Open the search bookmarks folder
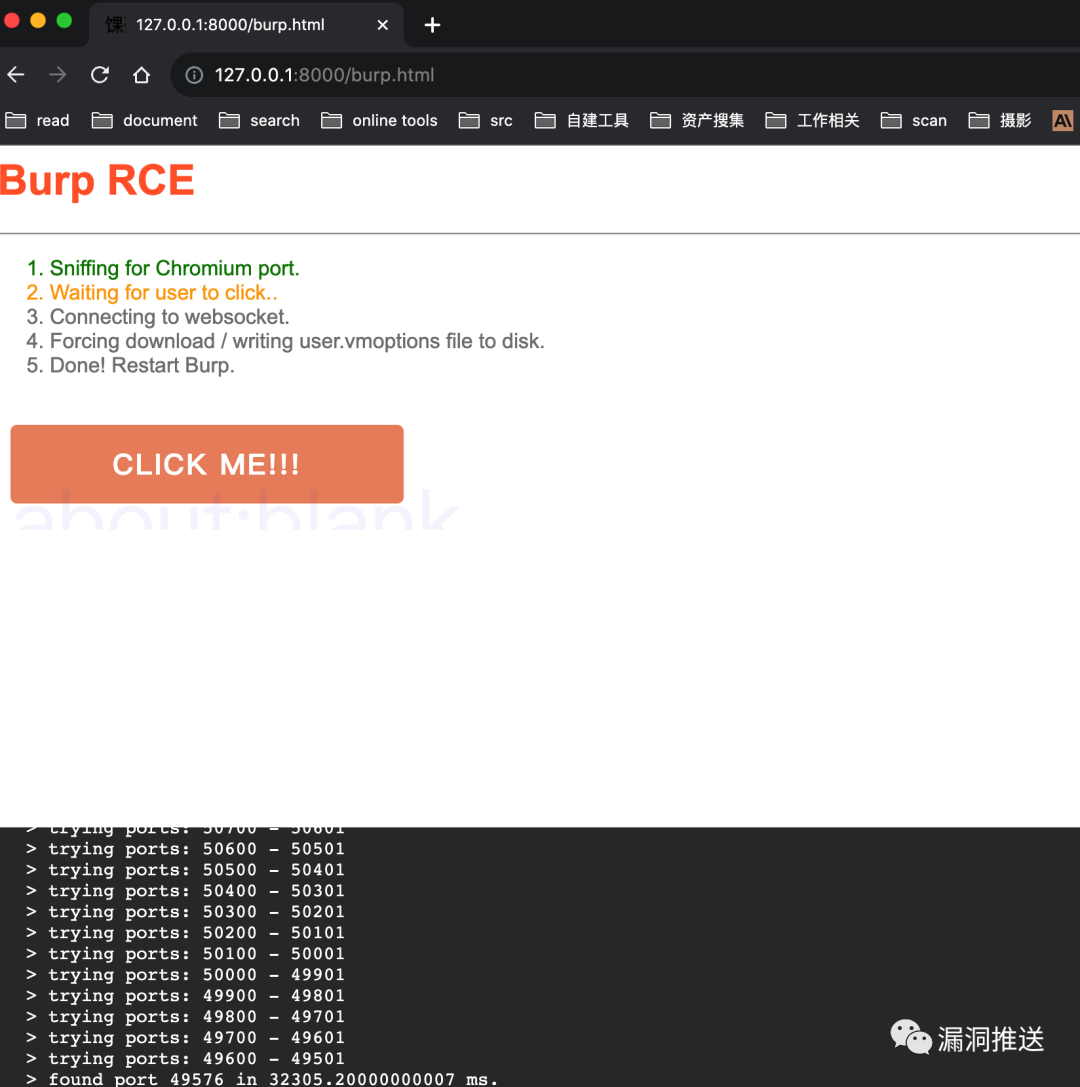 pyautogui.click(x=259, y=121)
